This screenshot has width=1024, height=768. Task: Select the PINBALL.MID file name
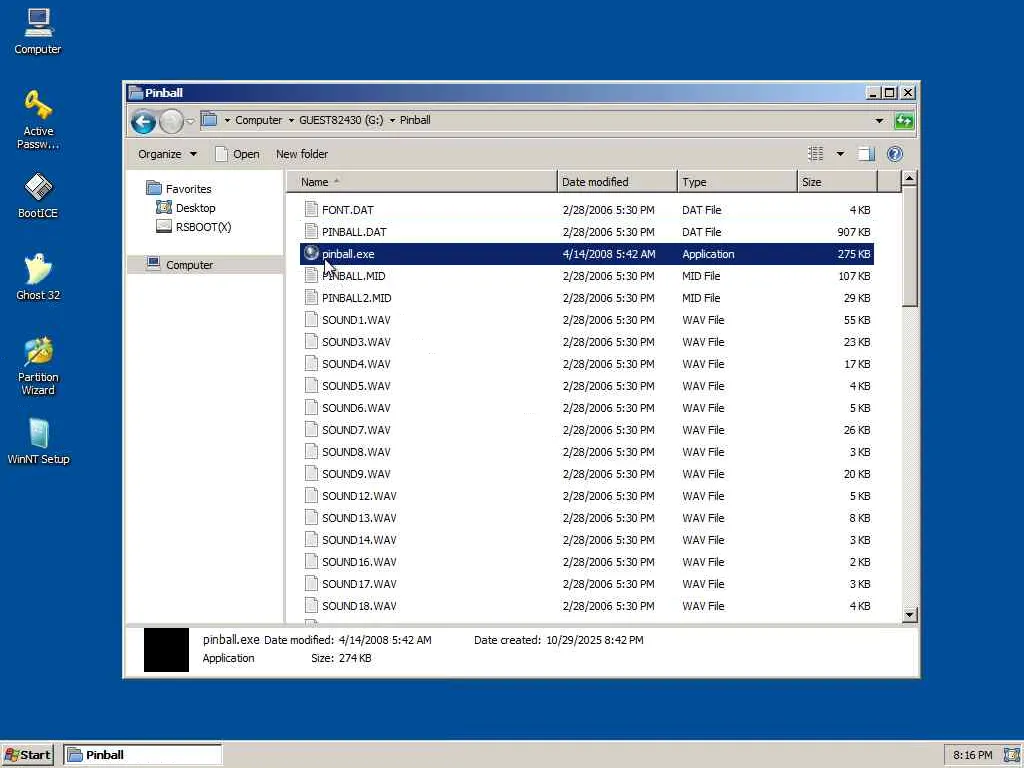click(x=353, y=276)
